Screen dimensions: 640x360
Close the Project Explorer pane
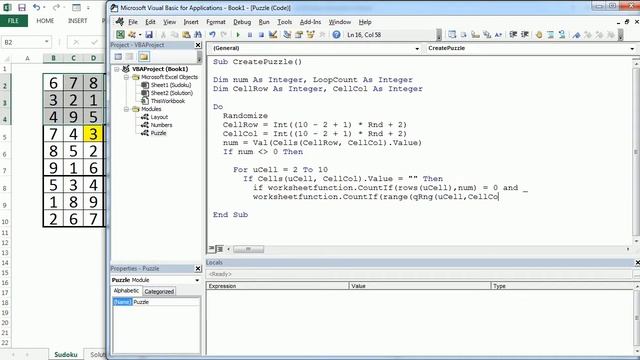pyautogui.click(x=198, y=45)
